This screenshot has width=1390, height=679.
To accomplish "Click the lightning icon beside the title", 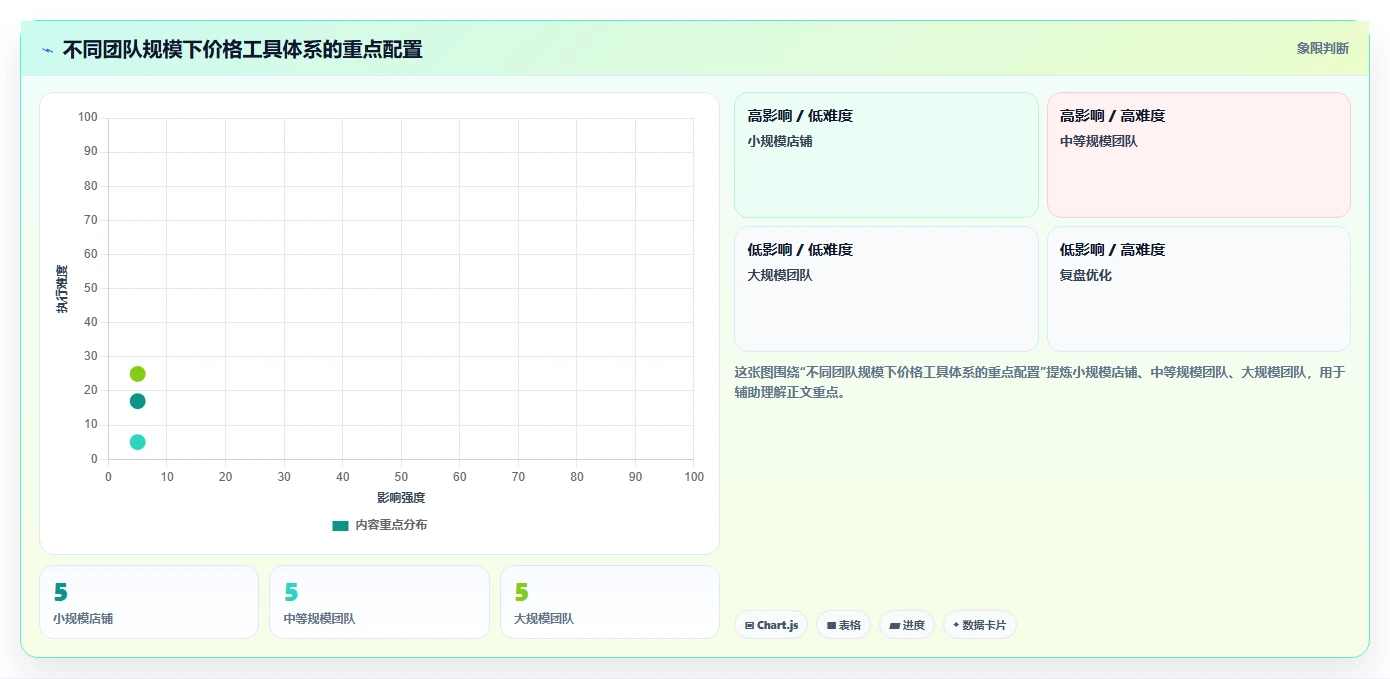I will [48, 50].
